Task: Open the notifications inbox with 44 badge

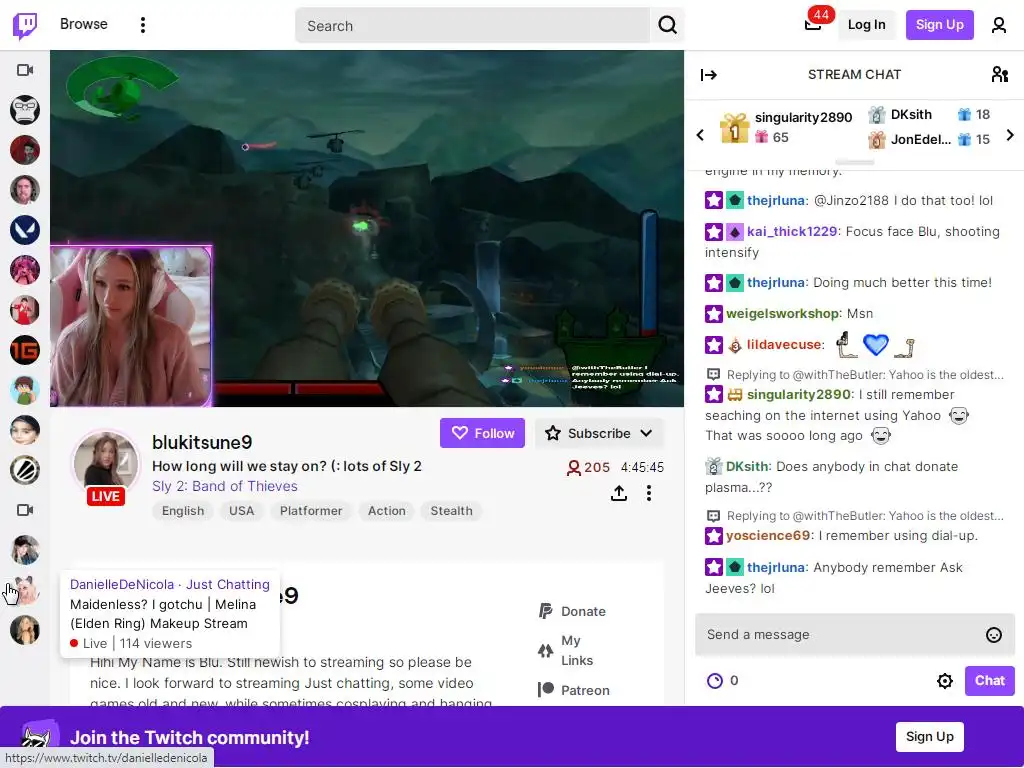Action: [x=814, y=25]
